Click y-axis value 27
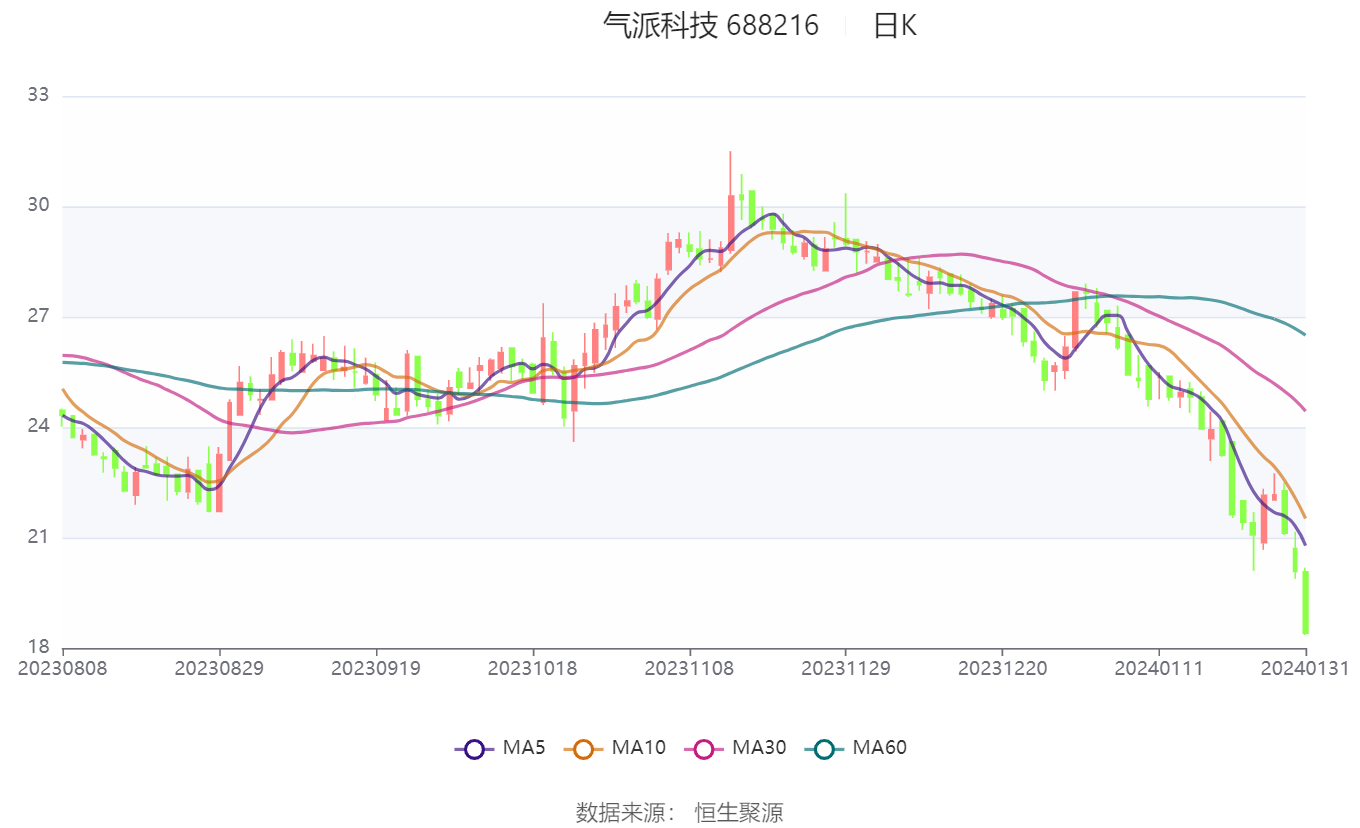Viewport: 1360px width, 828px height. (x=38, y=317)
